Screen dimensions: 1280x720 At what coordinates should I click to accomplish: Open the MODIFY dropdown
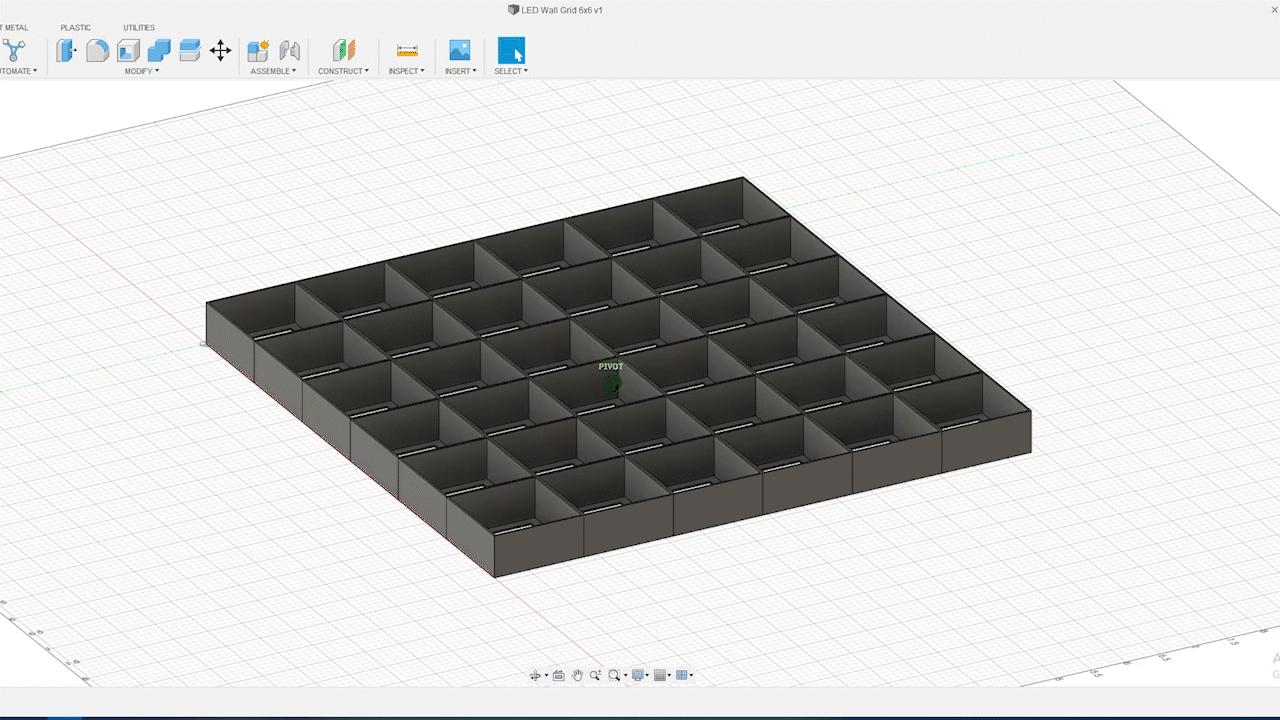pos(141,70)
